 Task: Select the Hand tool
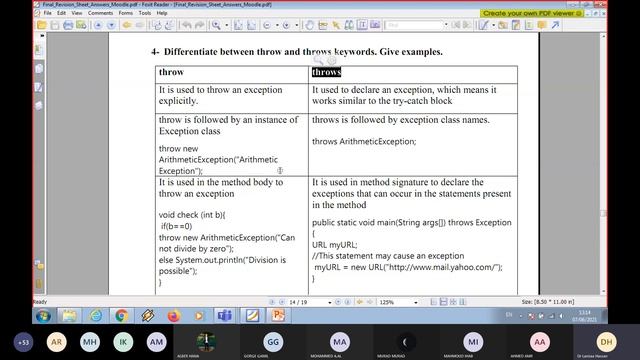(x=309, y=25)
